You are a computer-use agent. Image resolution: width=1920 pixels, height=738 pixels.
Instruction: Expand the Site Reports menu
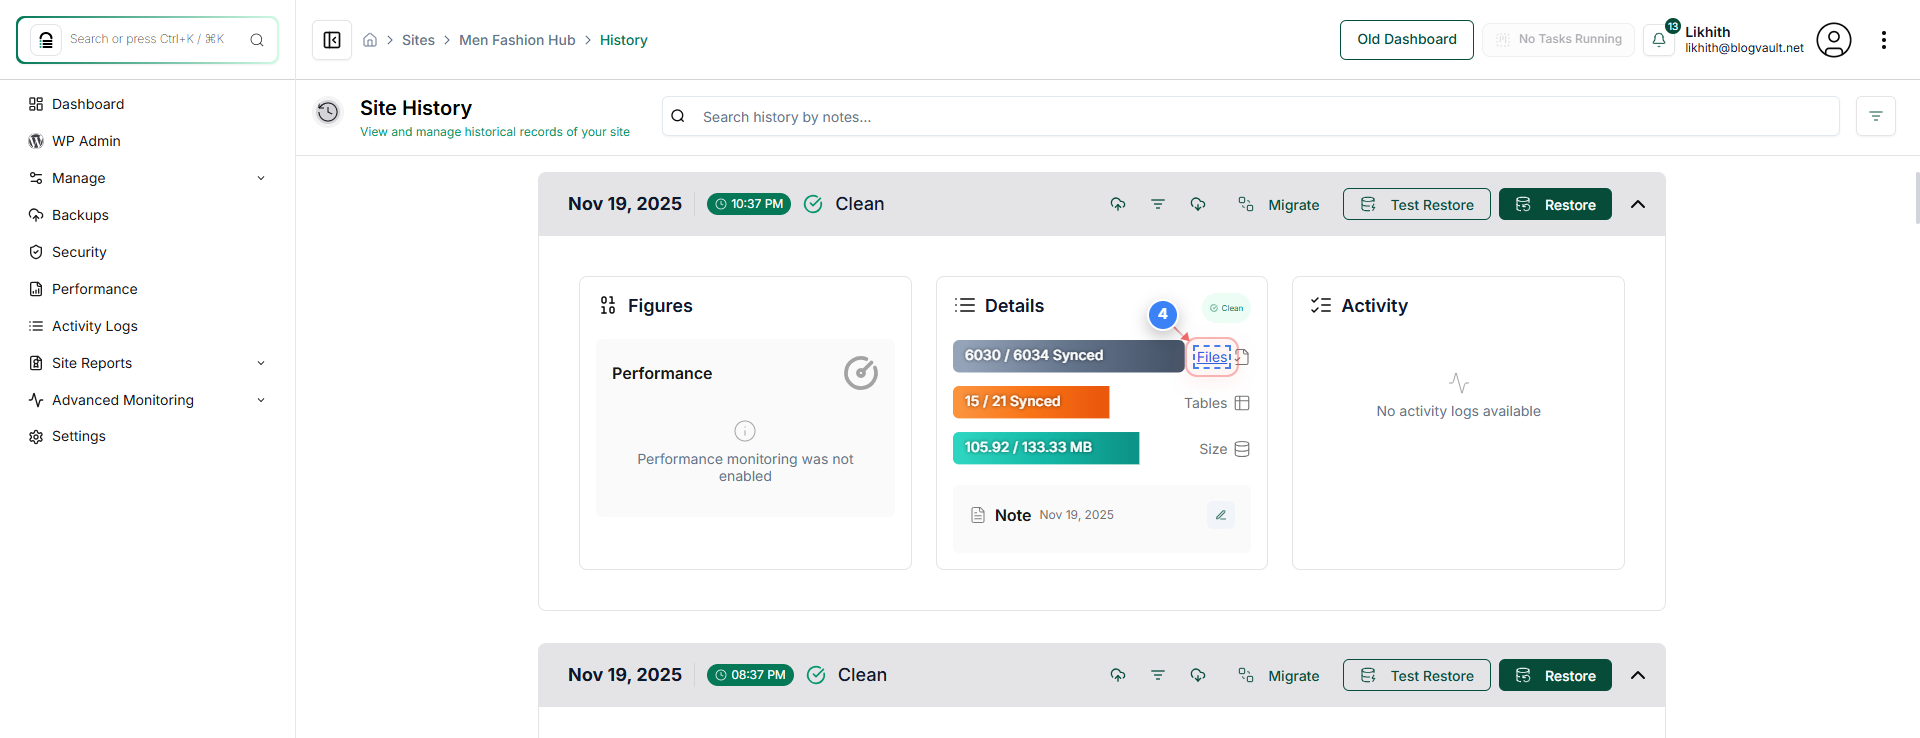(x=148, y=363)
